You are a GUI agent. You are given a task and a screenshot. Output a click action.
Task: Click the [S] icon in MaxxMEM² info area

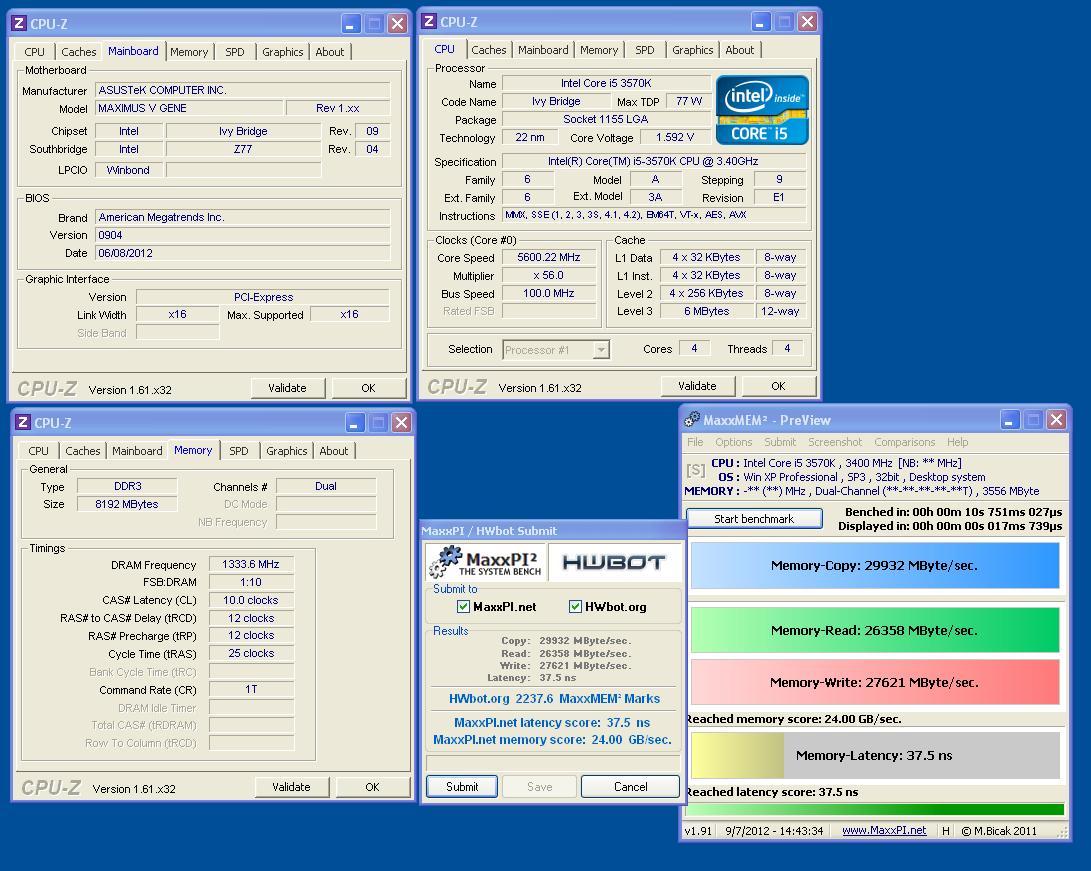(695, 470)
